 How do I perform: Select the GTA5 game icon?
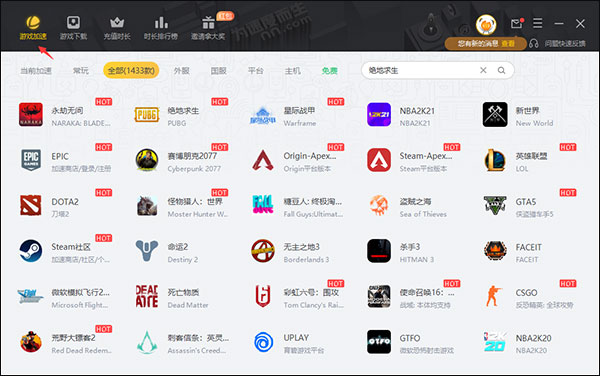[495, 205]
